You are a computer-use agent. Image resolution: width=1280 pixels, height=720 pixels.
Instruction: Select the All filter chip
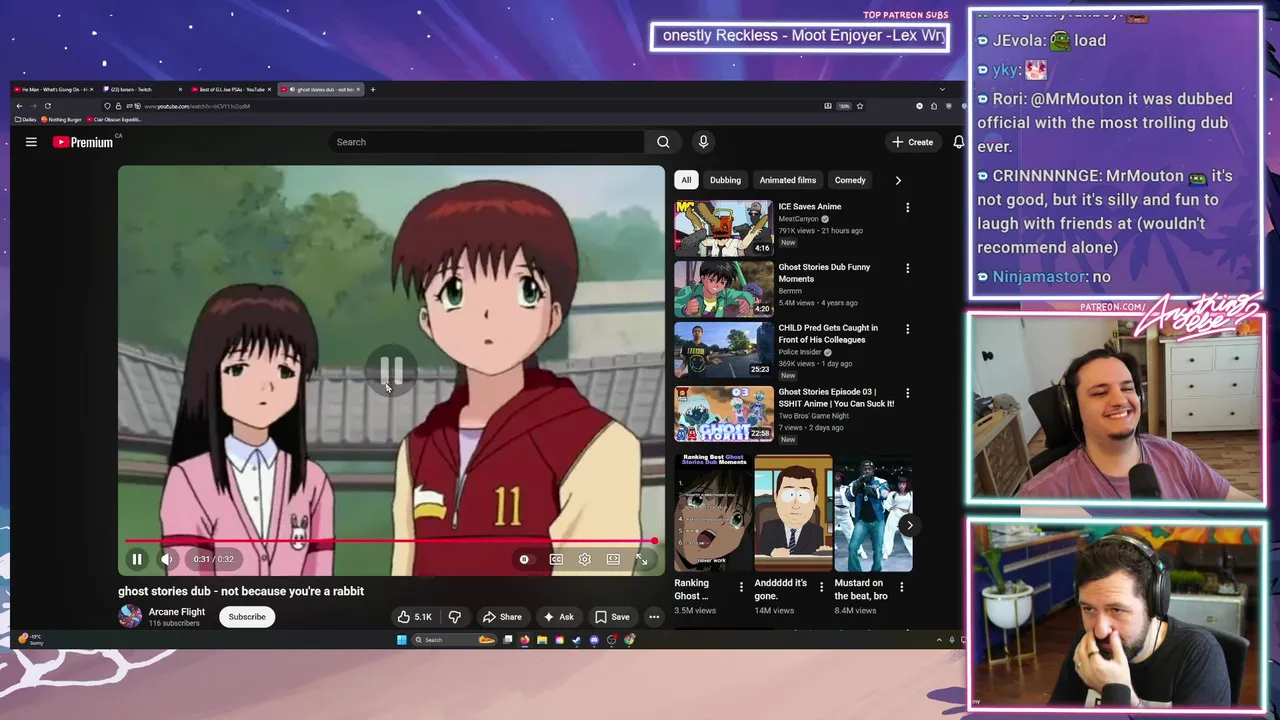[x=686, y=180]
